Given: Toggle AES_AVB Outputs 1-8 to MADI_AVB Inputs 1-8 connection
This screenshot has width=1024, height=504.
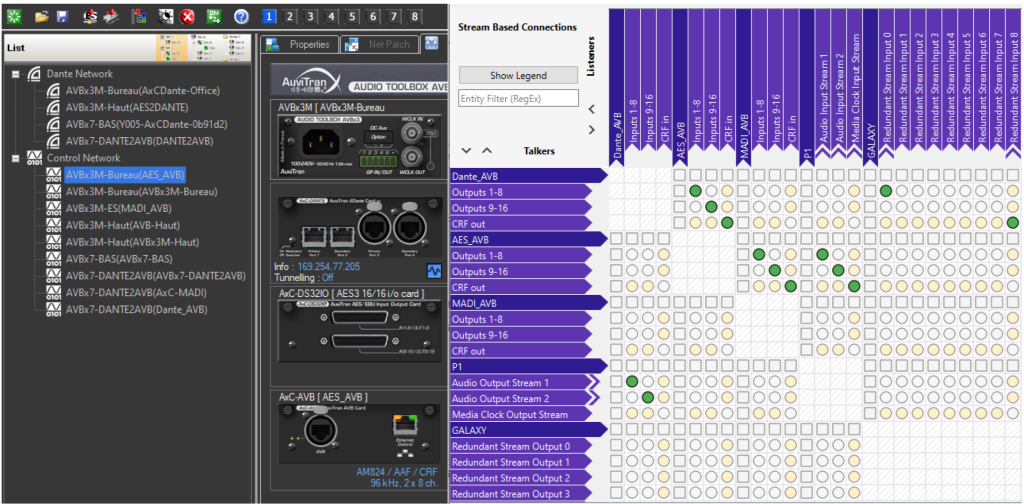Looking at the screenshot, I should pos(759,255).
